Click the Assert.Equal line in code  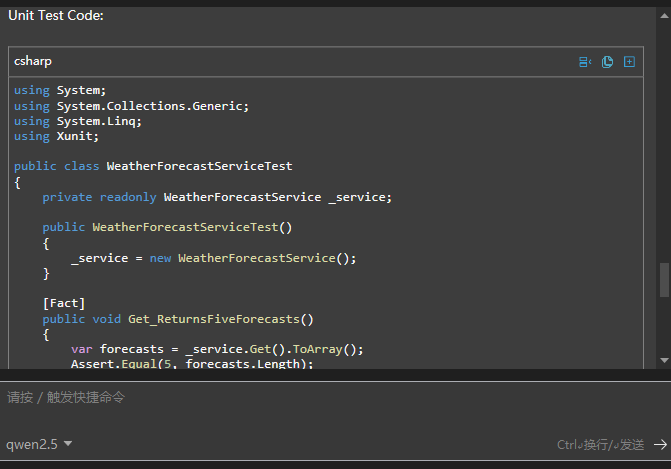click(x=192, y=364)
